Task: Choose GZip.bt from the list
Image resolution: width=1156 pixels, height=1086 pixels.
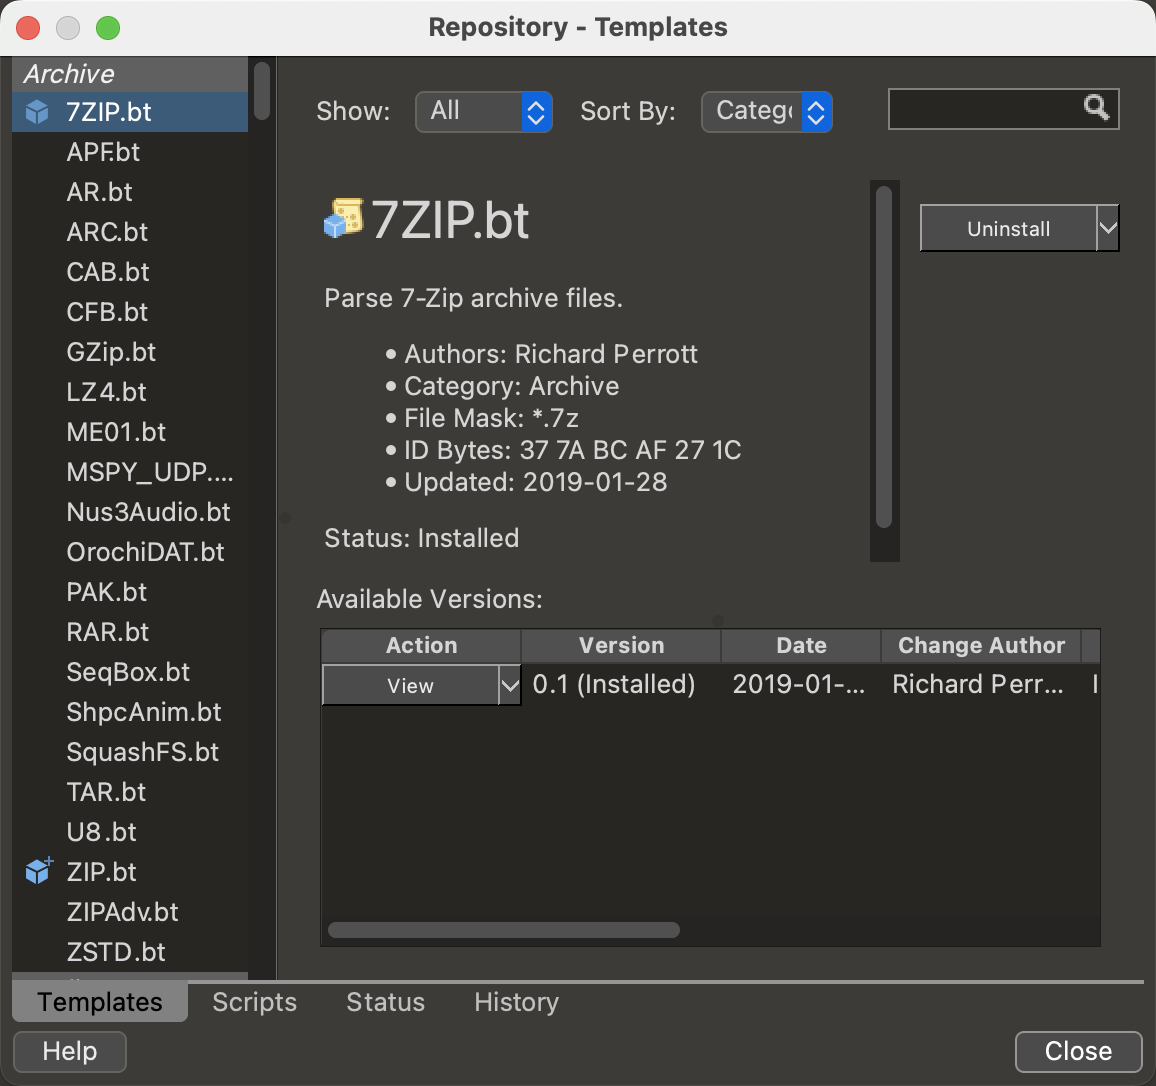Action: coord(130,352)
